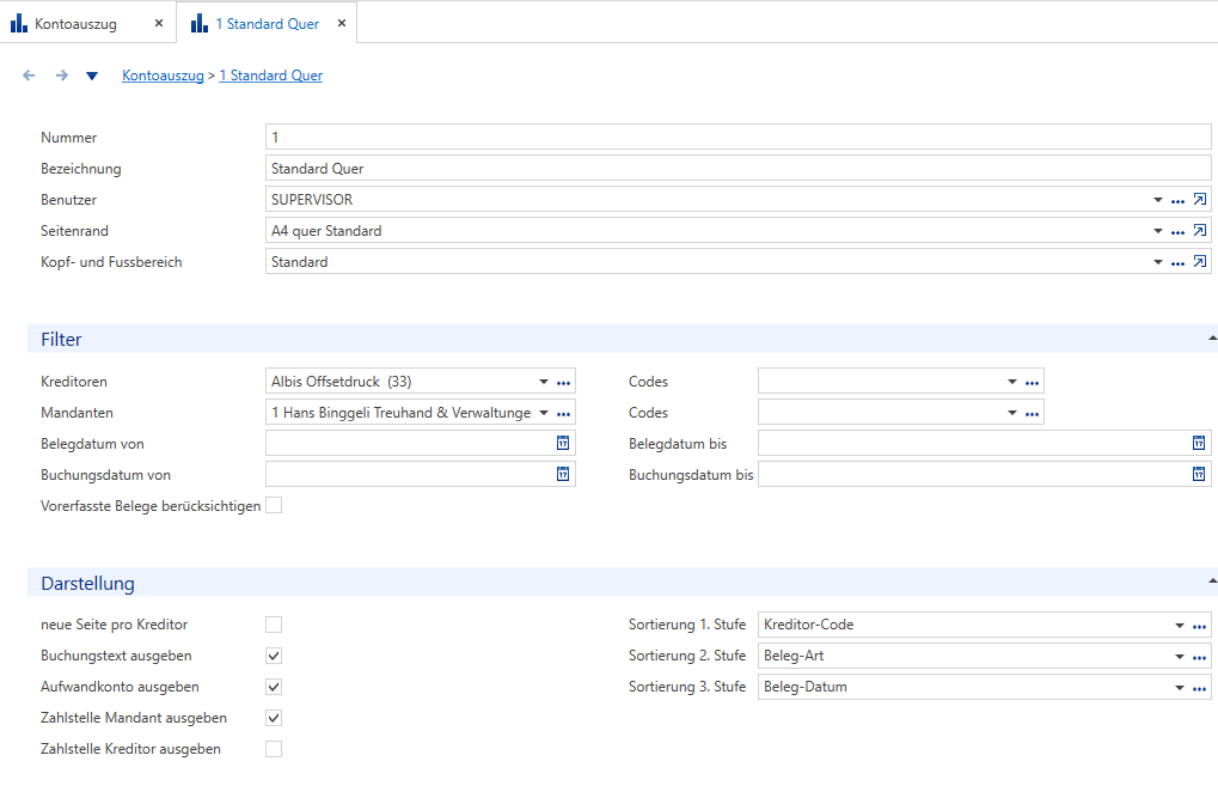Click the Benutzer ellipsis lookup icon
This screenshot has width=1218, height=786.
click(1178, 201)
